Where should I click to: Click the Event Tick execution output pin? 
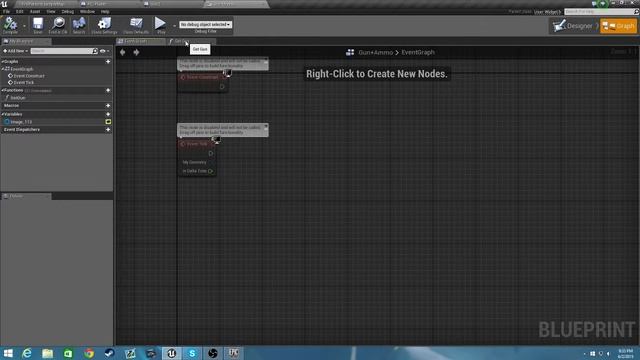coord(211,154)
